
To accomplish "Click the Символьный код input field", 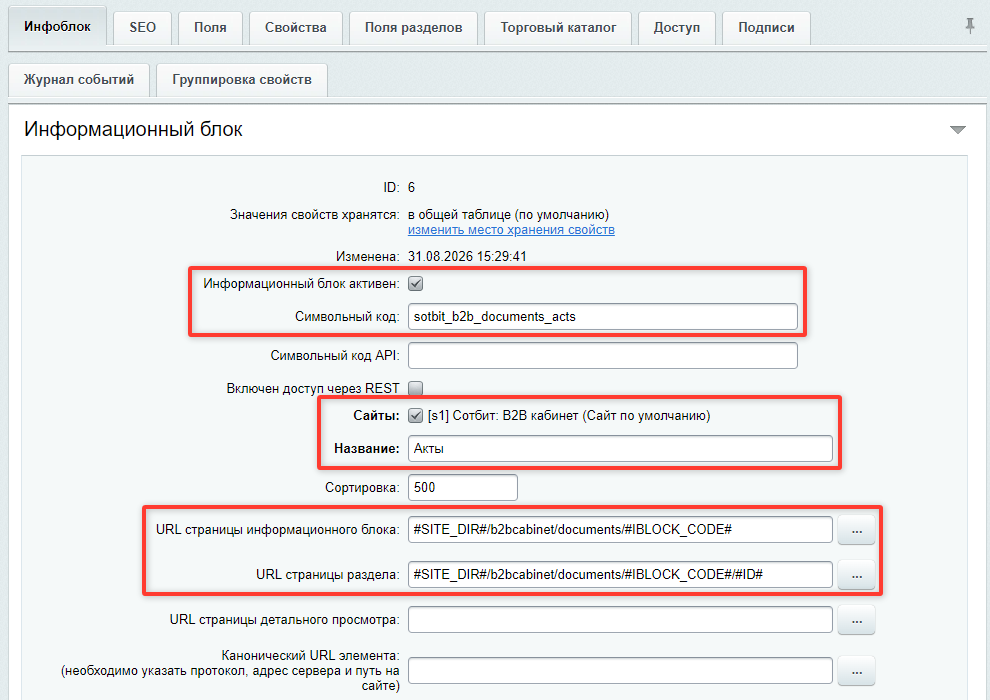I will pyautogui.click(x=602, y=317).
